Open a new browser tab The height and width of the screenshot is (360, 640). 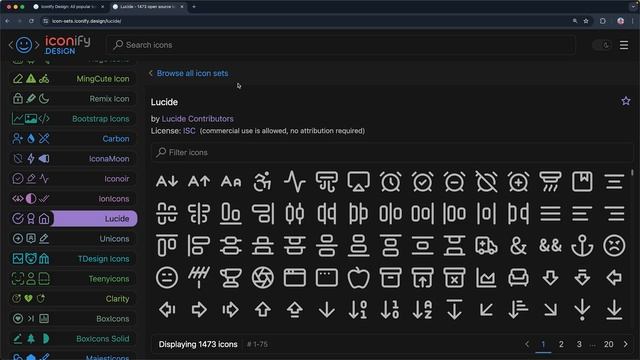click(194, 7)
